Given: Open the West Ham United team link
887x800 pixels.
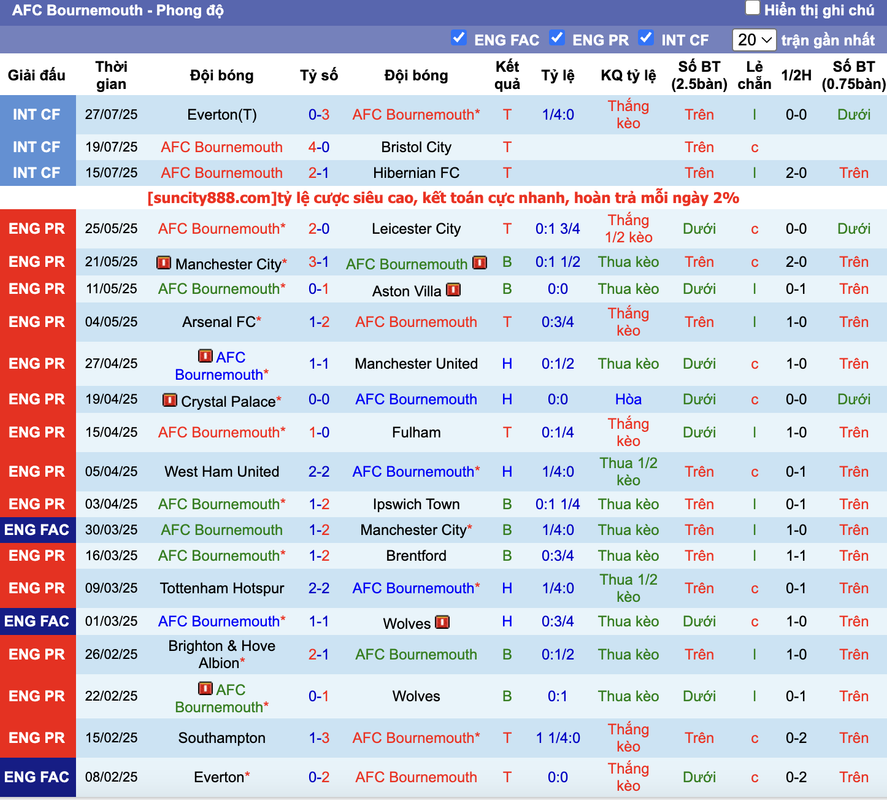Looking at the screenshot, I should coord(222,471).
